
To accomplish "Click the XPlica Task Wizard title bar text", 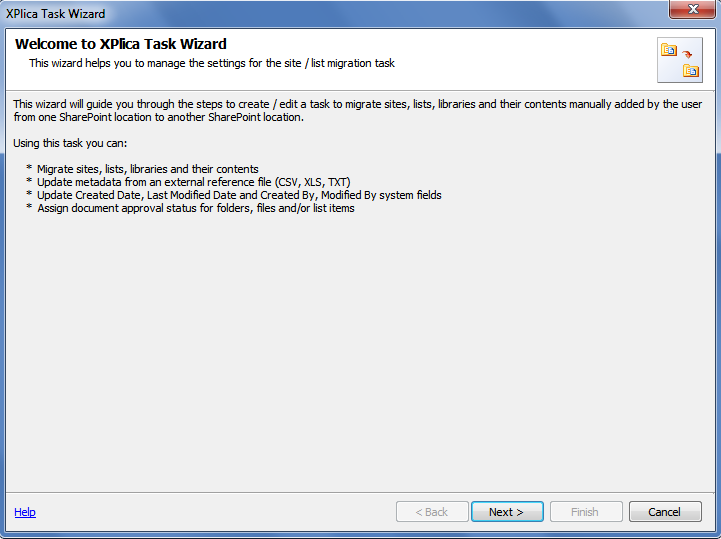I will 55,14.
